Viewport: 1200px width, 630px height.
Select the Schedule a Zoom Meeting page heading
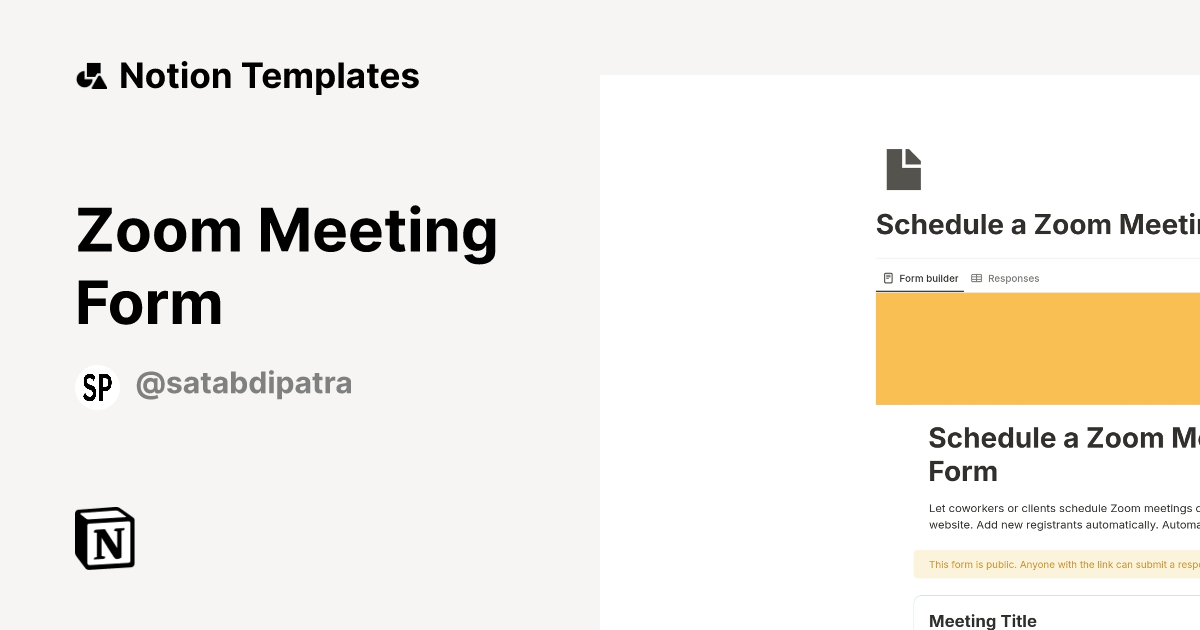pos(1037,224)
